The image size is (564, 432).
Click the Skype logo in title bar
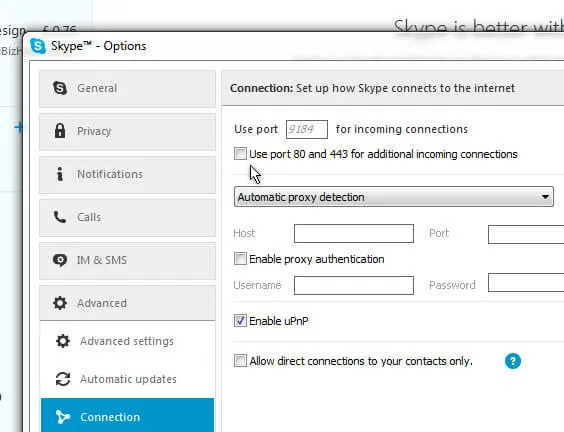(38, 46)
